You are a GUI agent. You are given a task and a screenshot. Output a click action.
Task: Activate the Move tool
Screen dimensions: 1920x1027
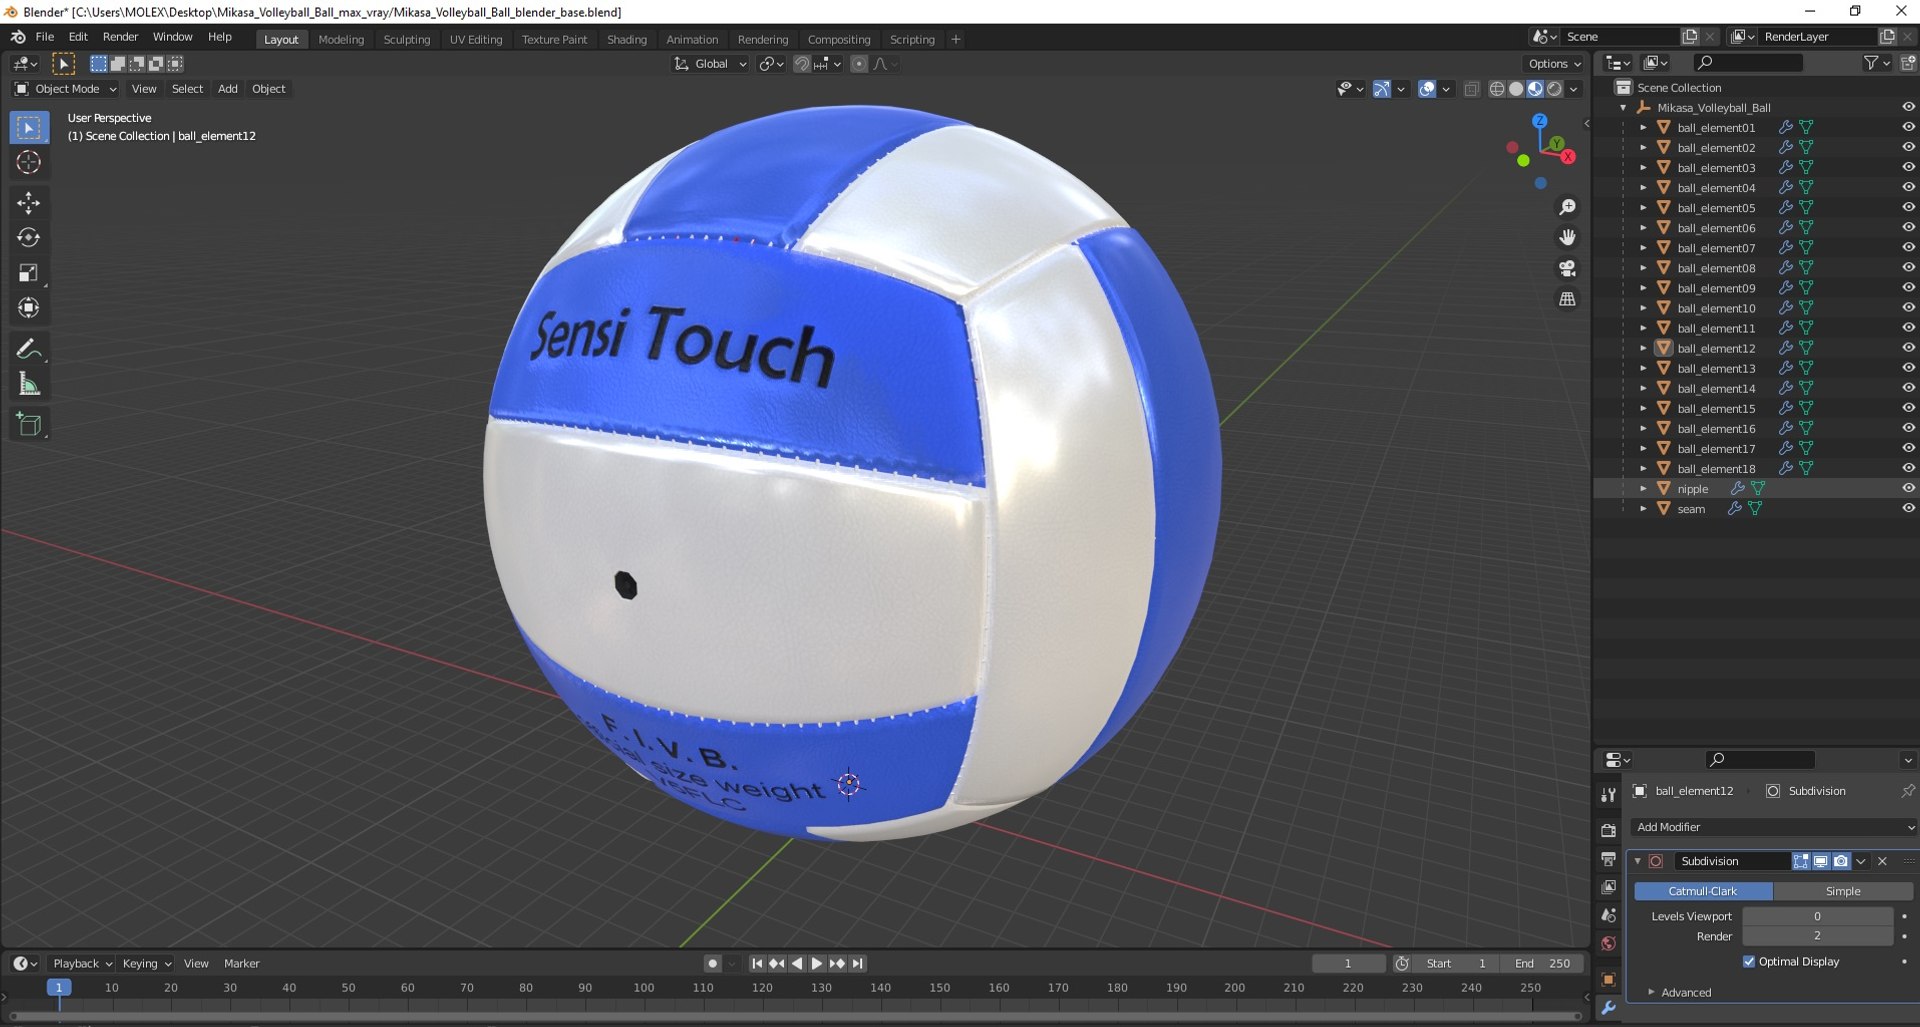pyautogui.click(x=28, y=203)
